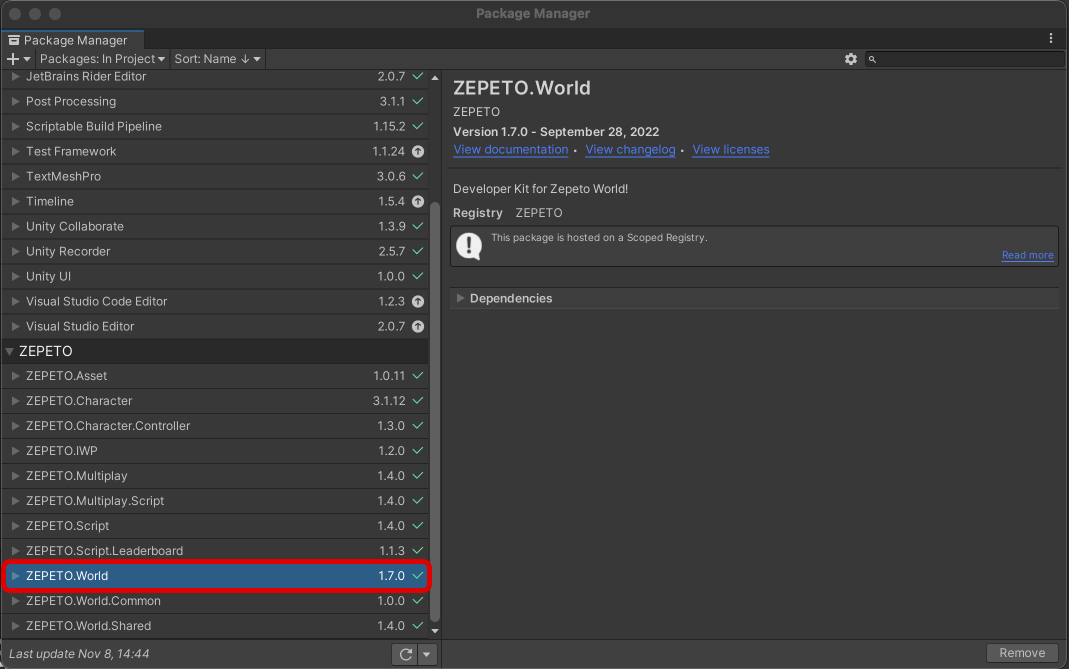Screen dimensions: 1069x669
Task: Select the ZEPETO.World.Common package
Action: pyautogui.click(x=215, y=601)
